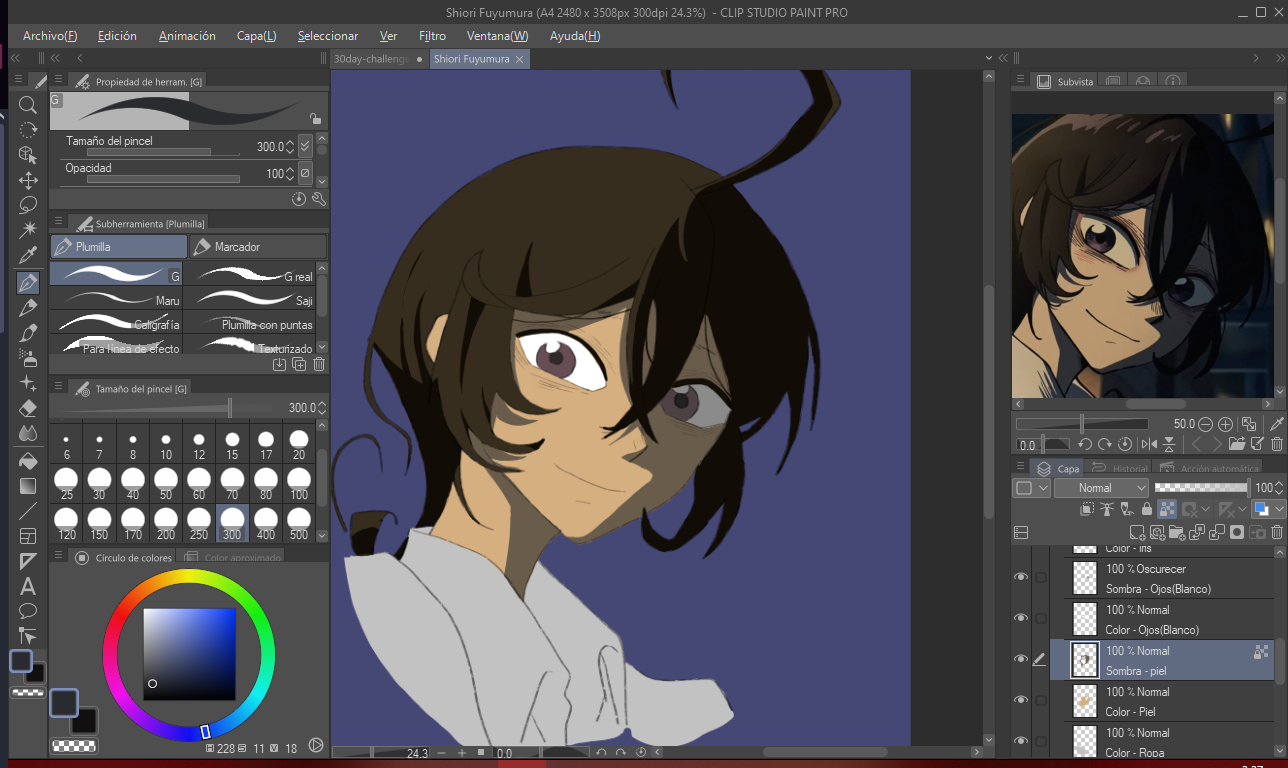Select the Zoom magnifier tool

(x=28, y=104)
